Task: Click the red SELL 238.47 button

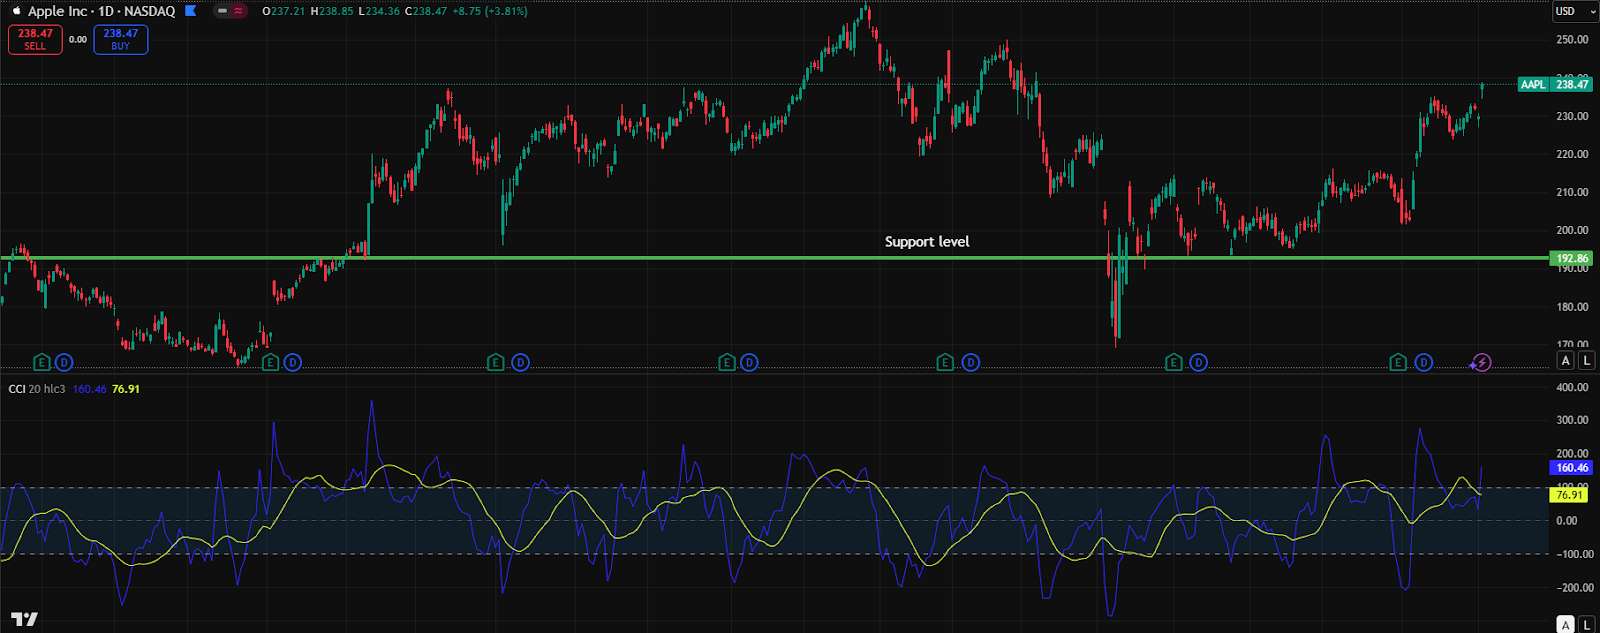Action: click(x=35, y=39)
